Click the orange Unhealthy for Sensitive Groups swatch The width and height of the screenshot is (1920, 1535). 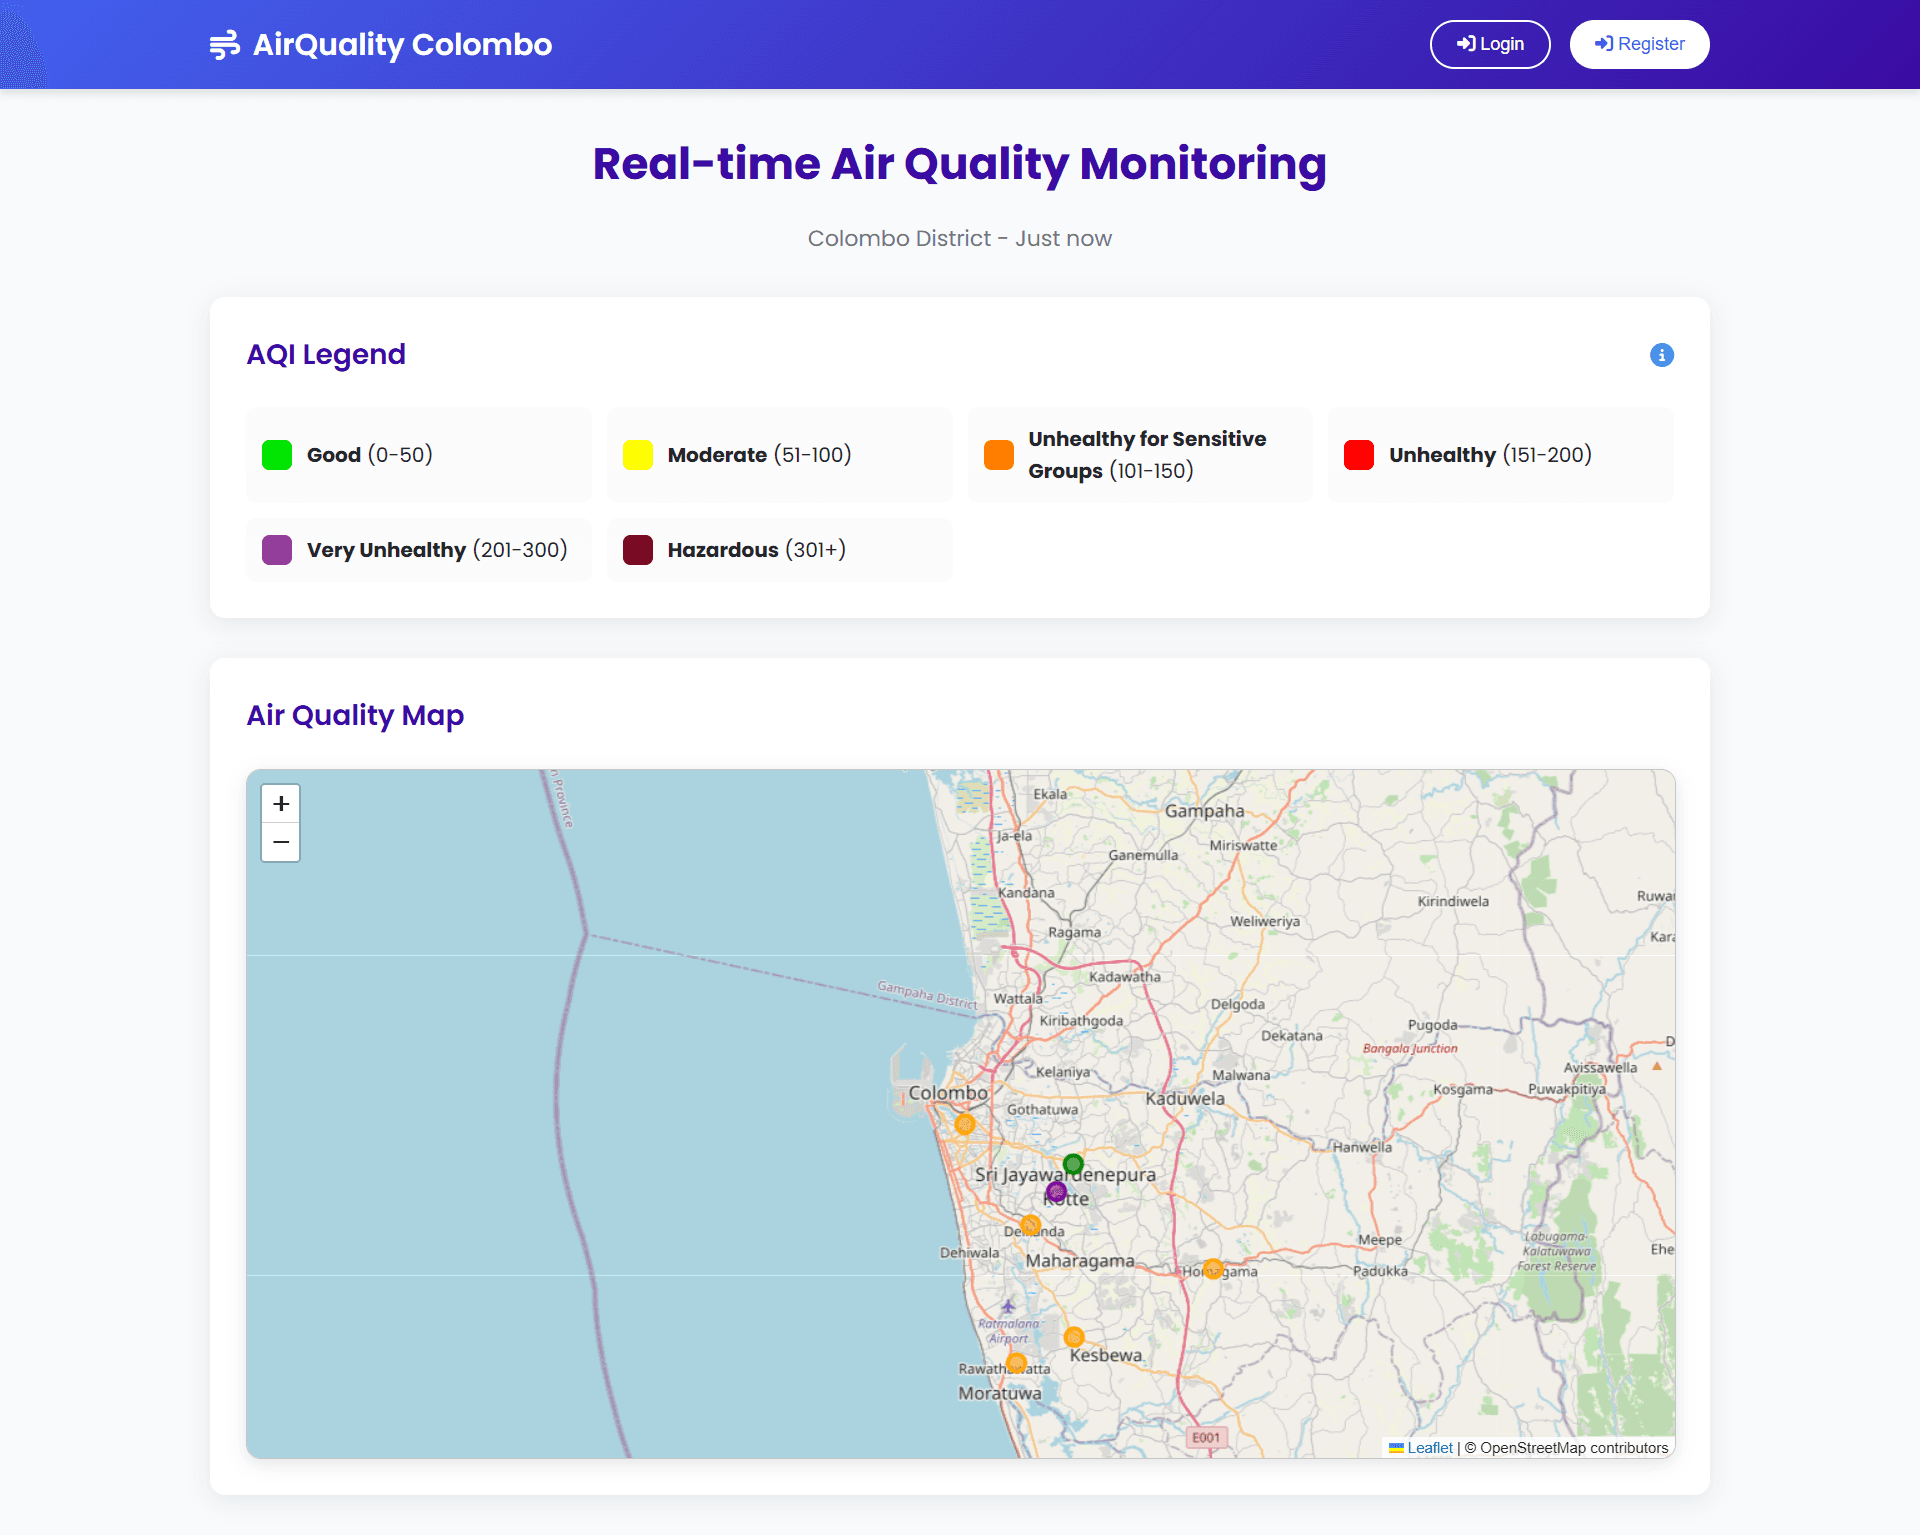(x=999, y=455)
